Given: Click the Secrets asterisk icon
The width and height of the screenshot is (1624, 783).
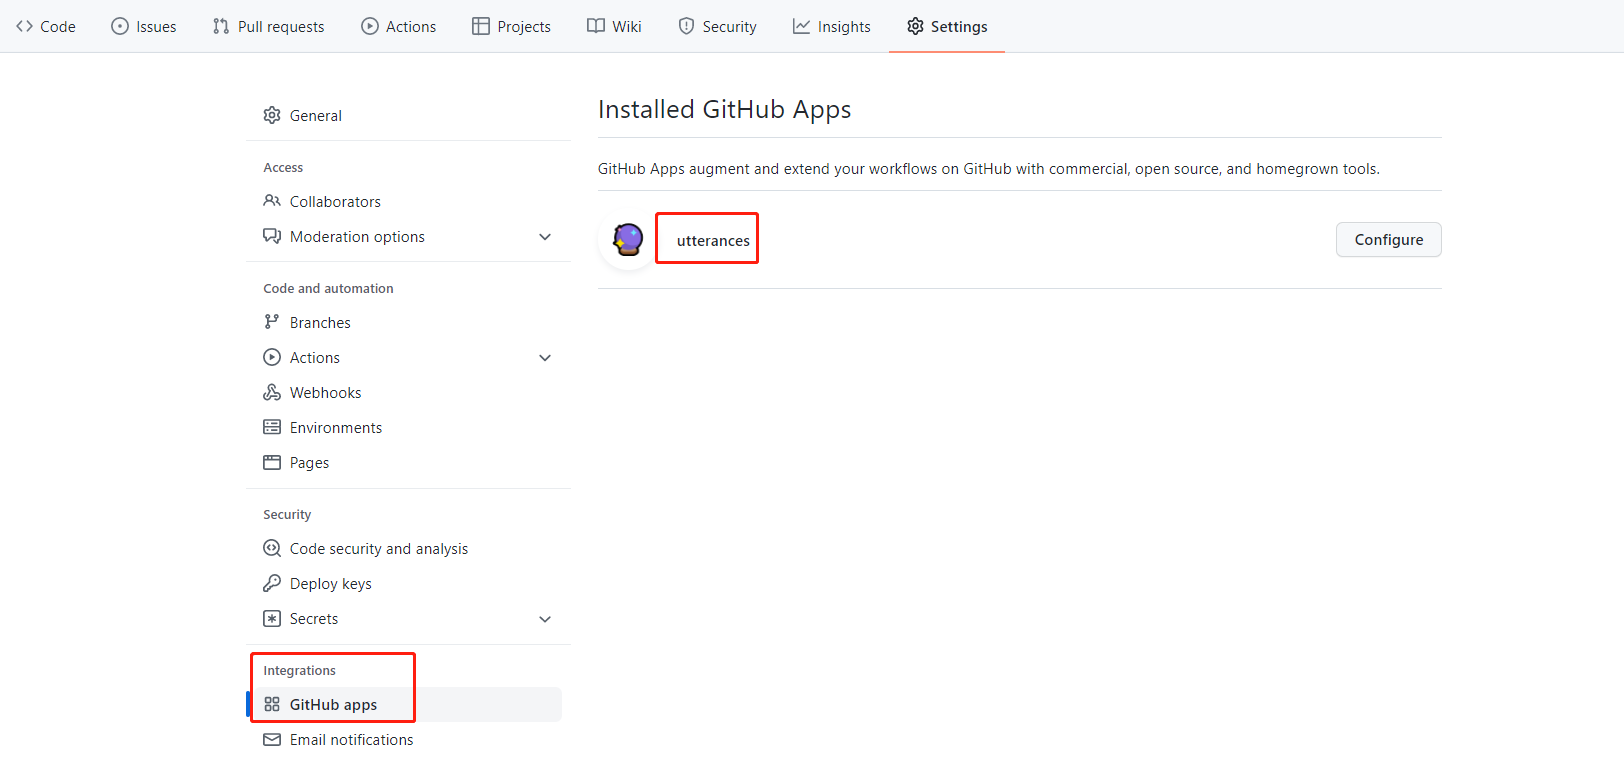Looking at the screenshot, I should pos(272,618).
